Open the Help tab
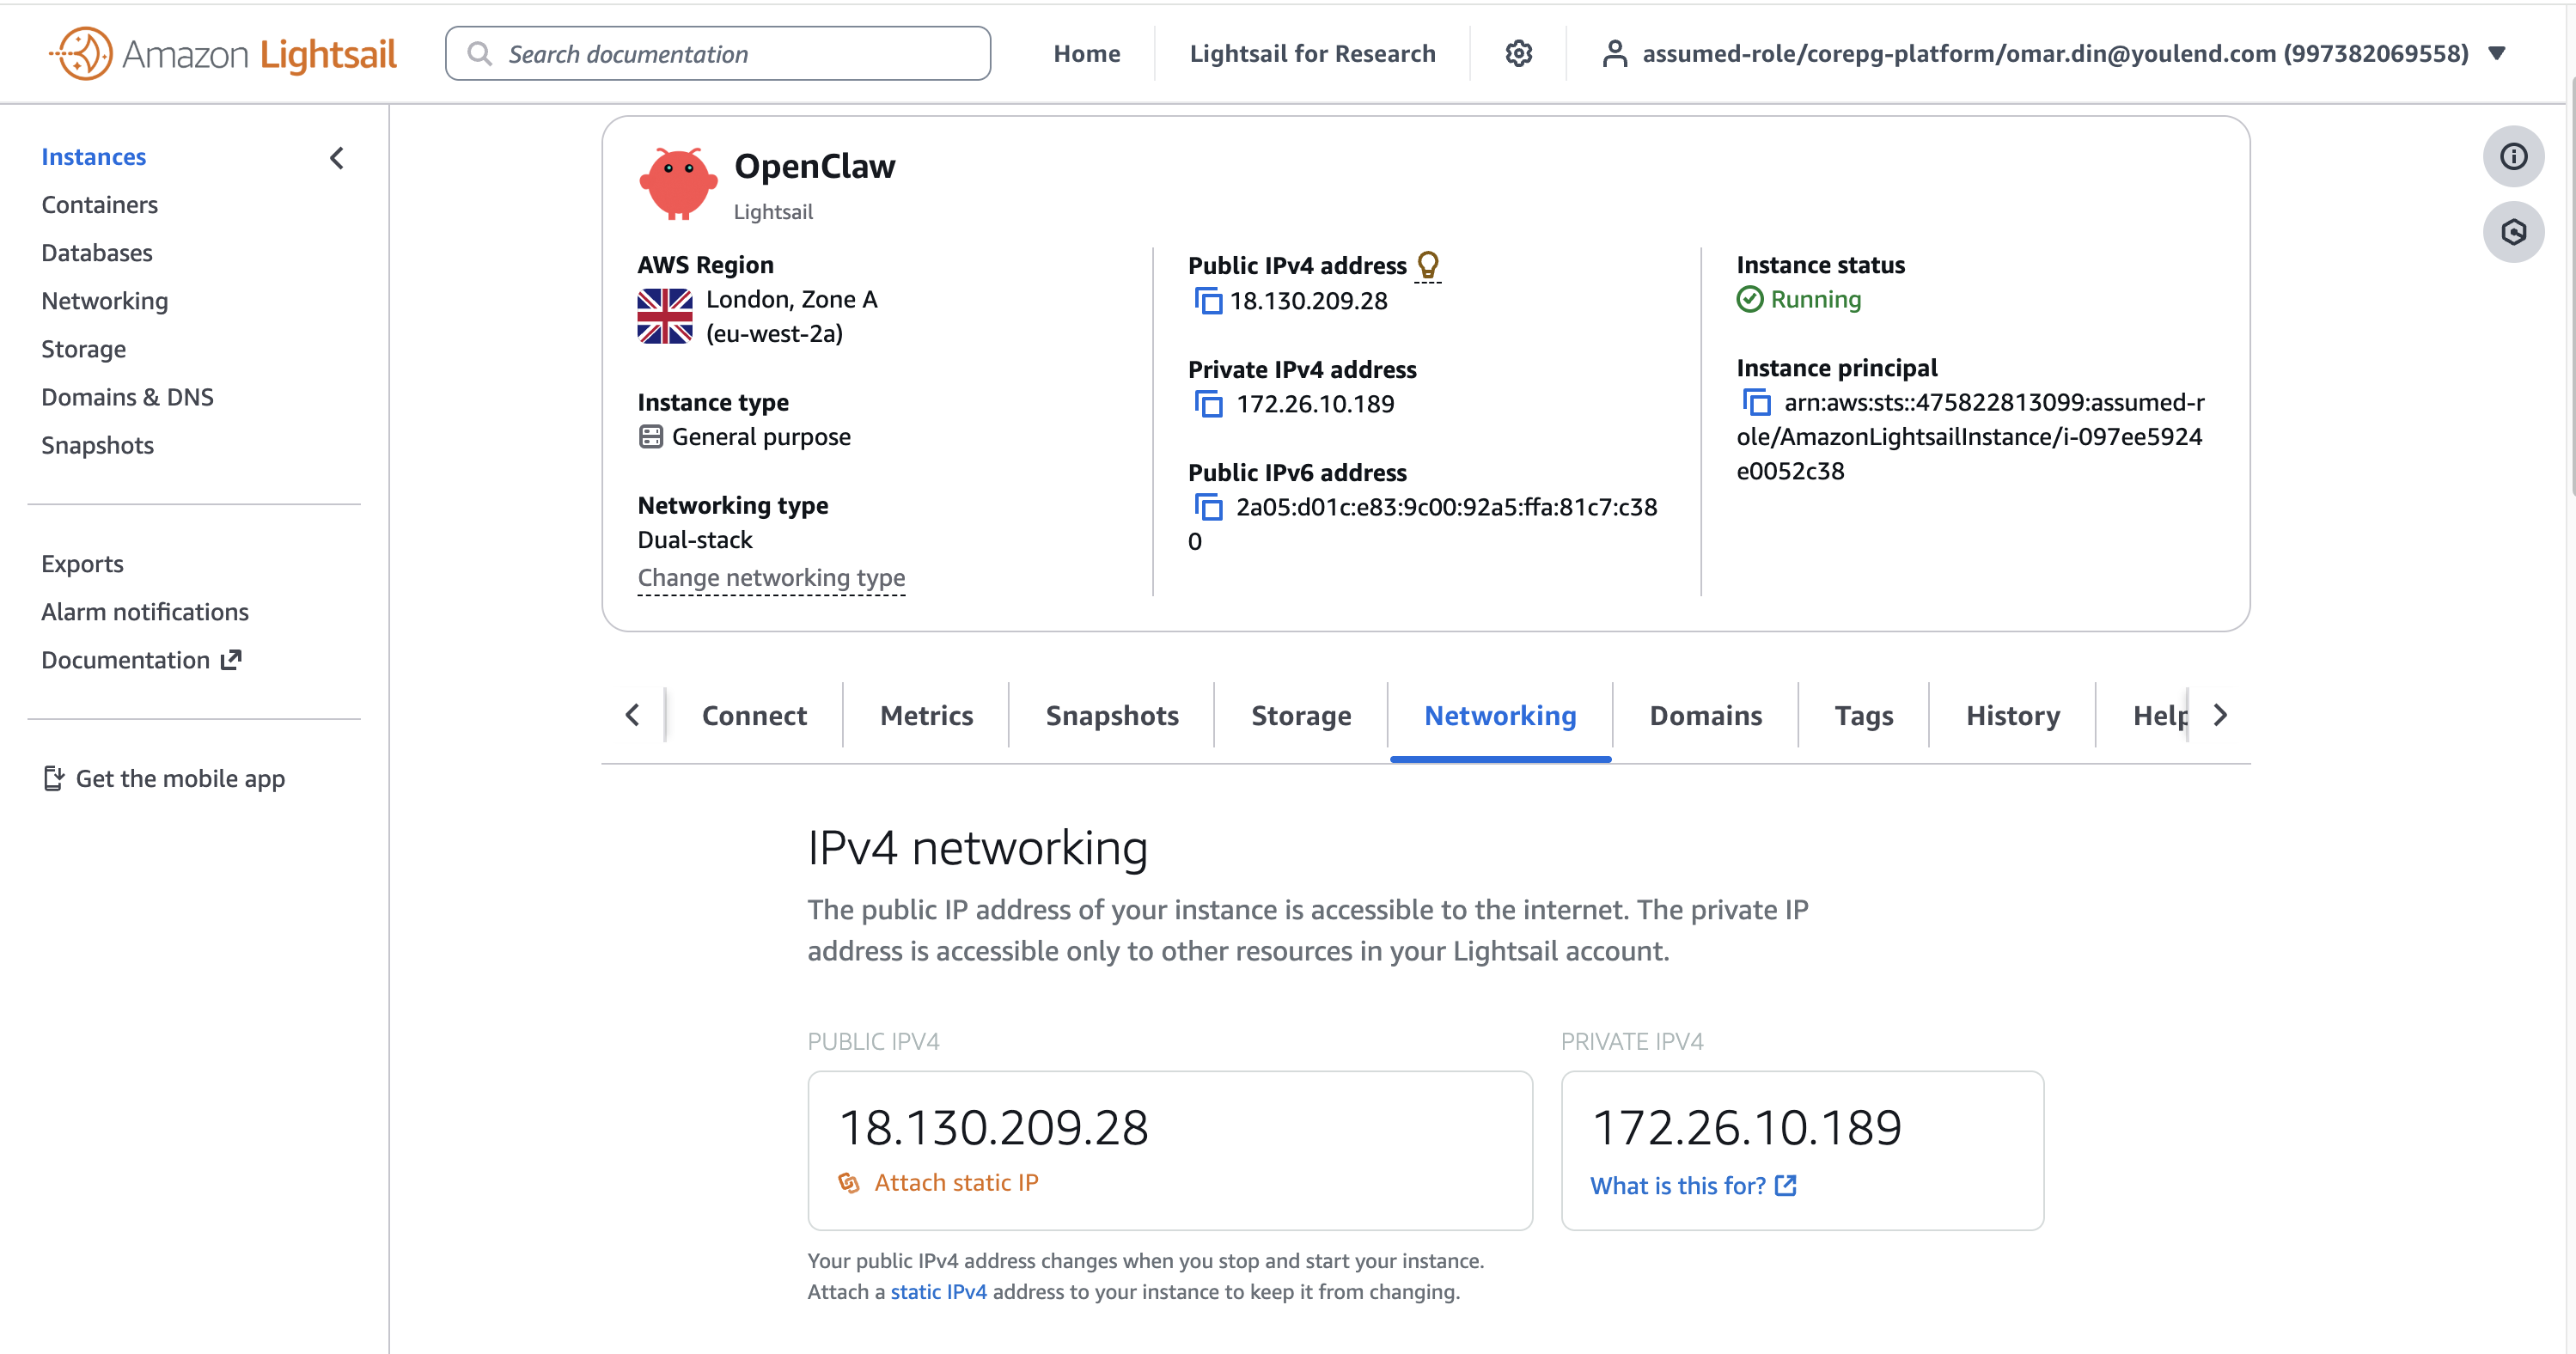Viewport: 2576px width, 1354px height. (x=2160, y=715)
